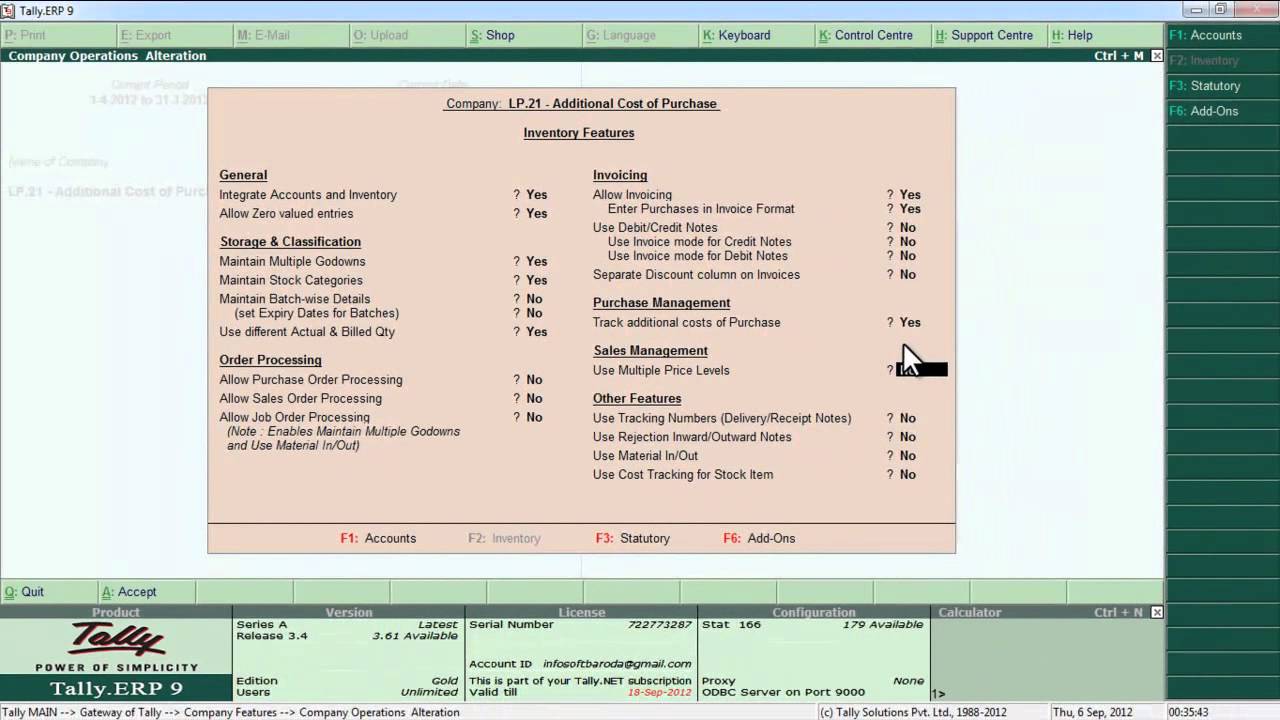The image size is (1280, 720).
Task: Toggle Maintain Multiple Godowns value
Action: (537, 262)
